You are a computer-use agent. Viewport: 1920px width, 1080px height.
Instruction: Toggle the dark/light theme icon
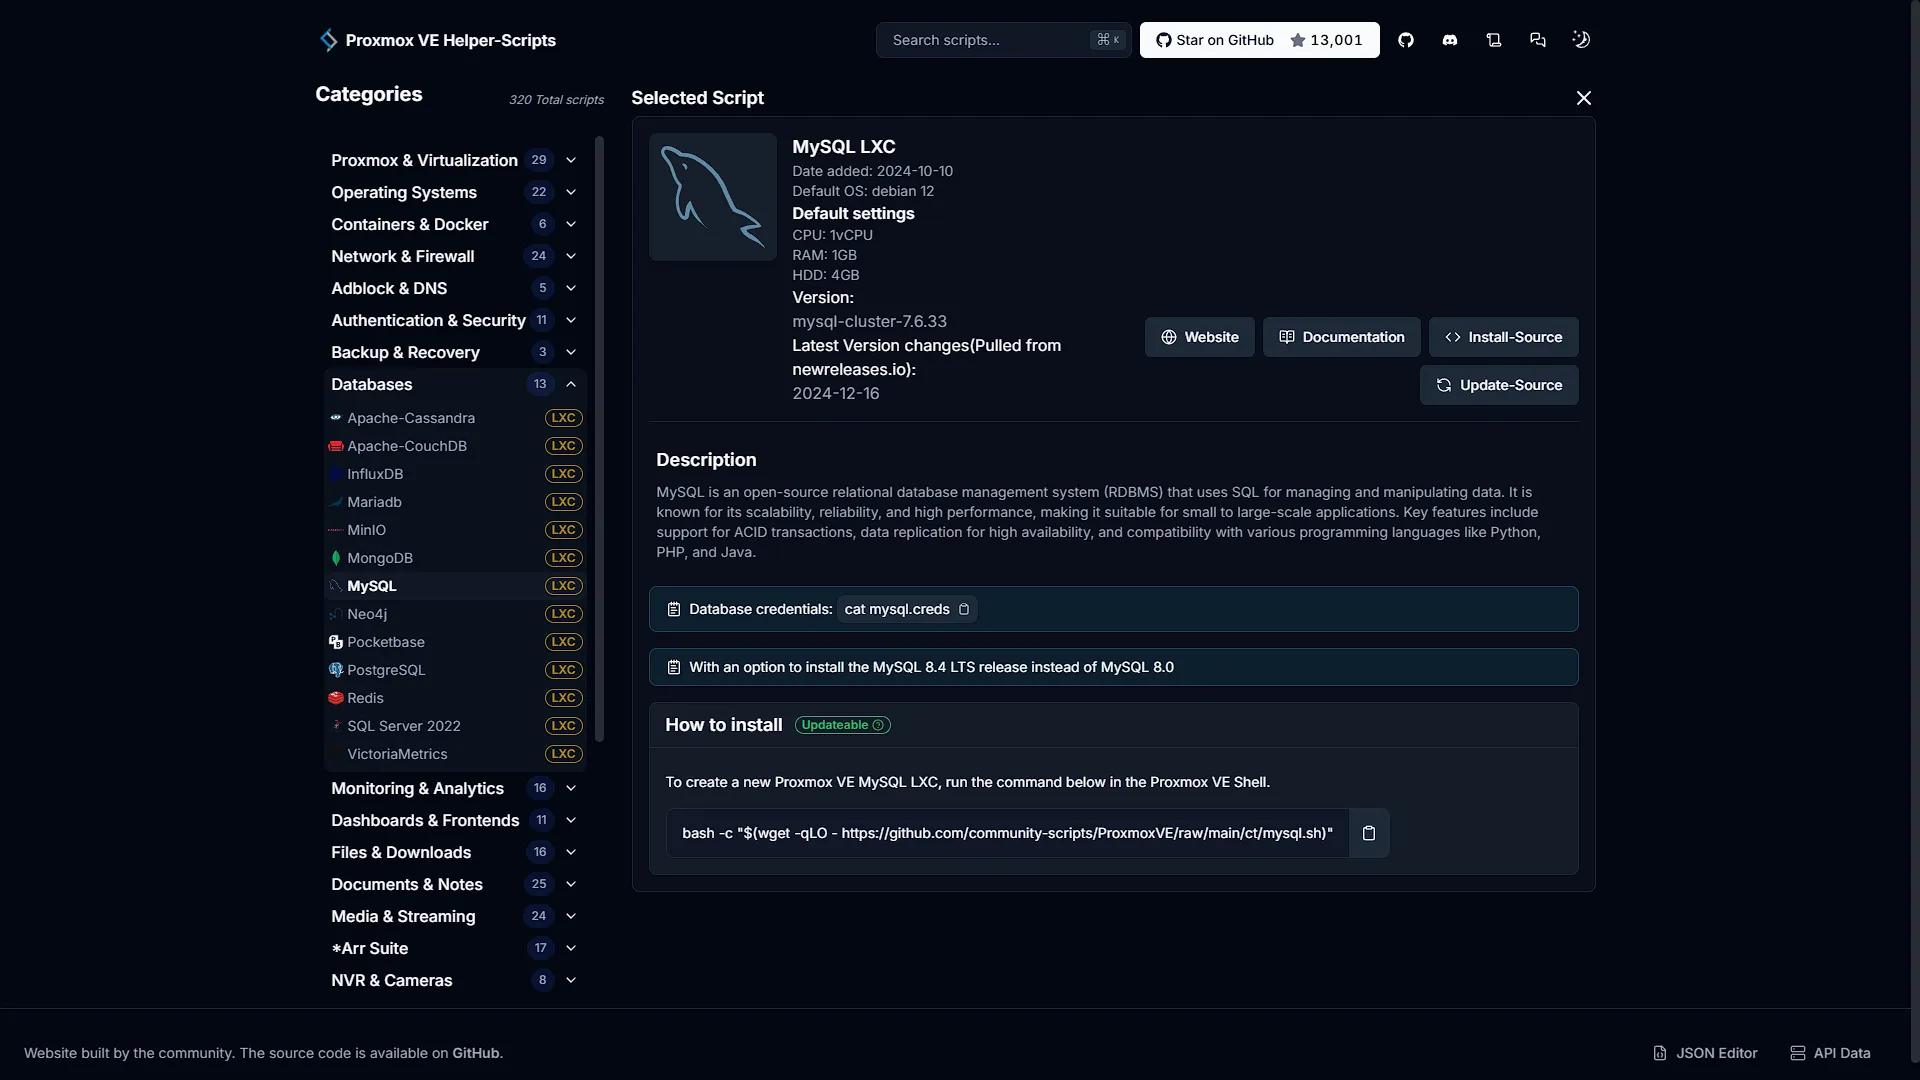tap(1581, 40)
